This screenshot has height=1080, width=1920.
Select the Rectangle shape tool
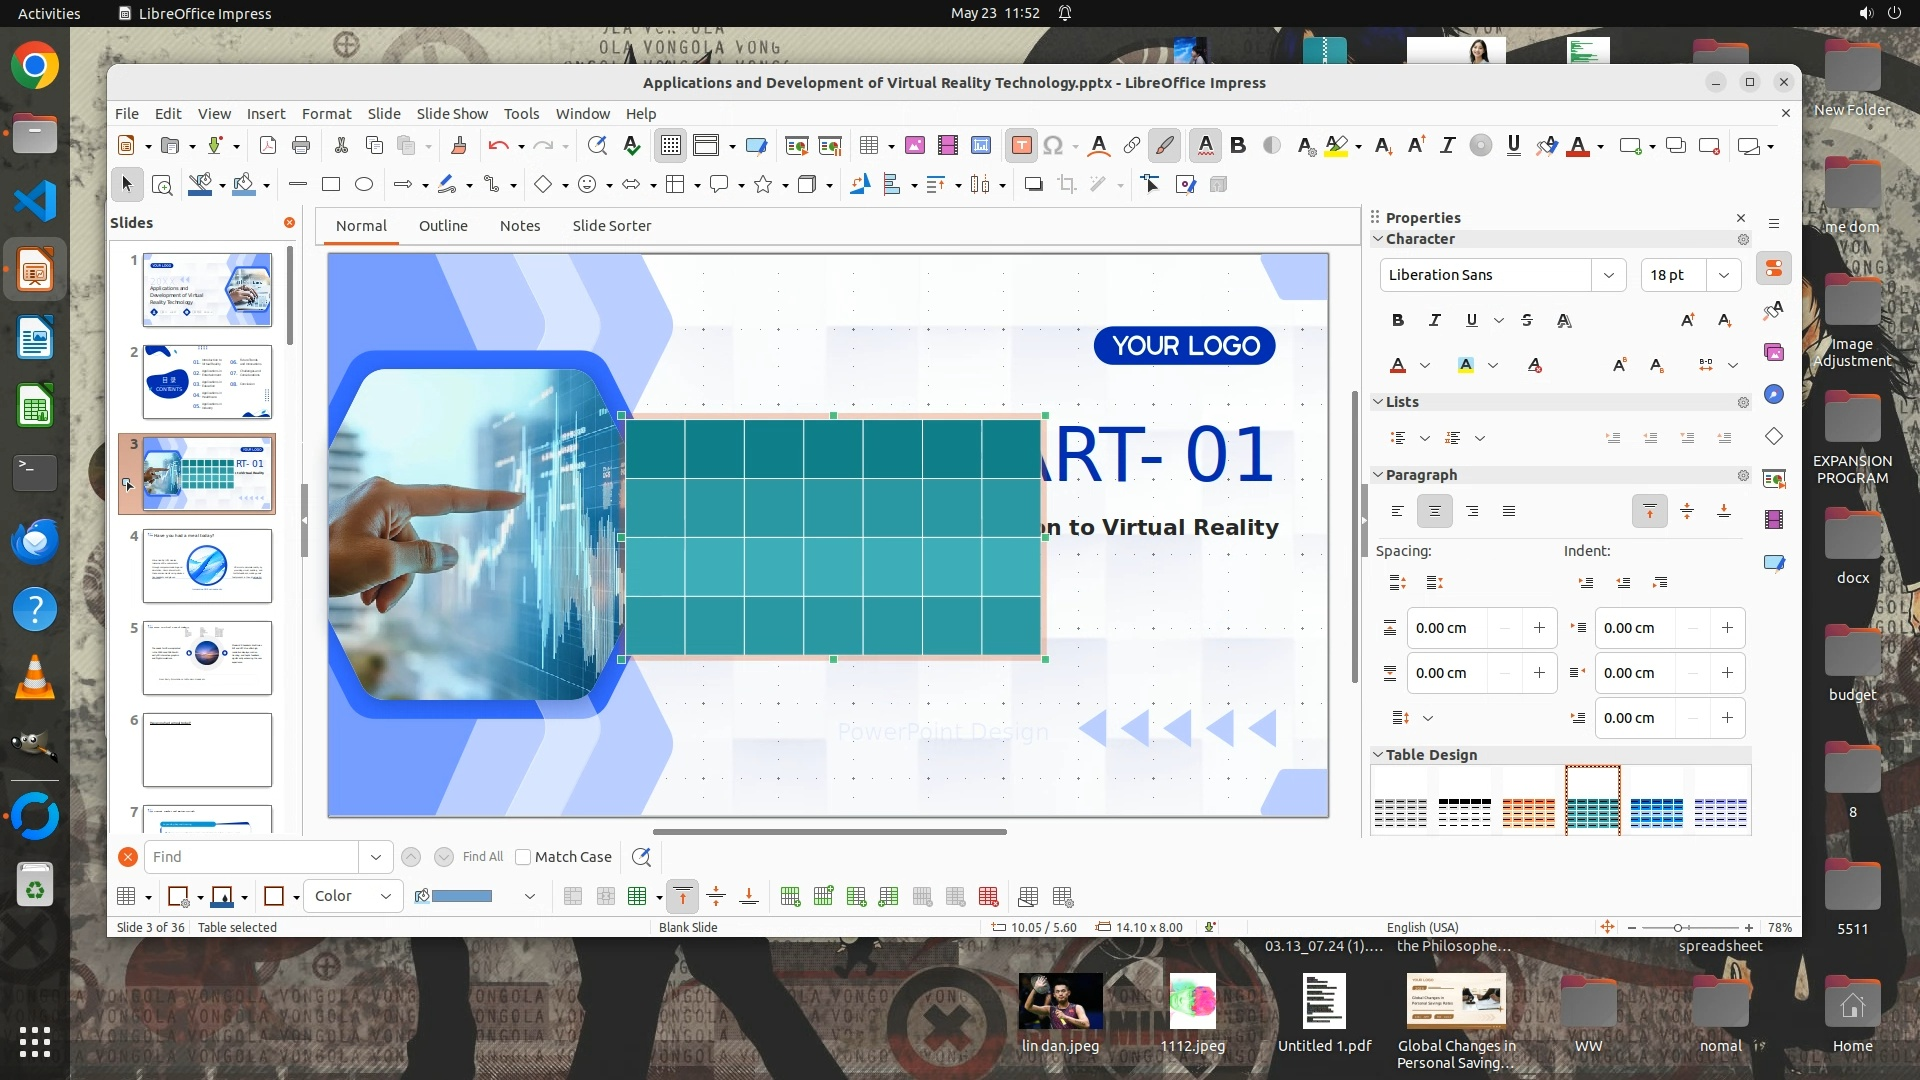point(331,184)
